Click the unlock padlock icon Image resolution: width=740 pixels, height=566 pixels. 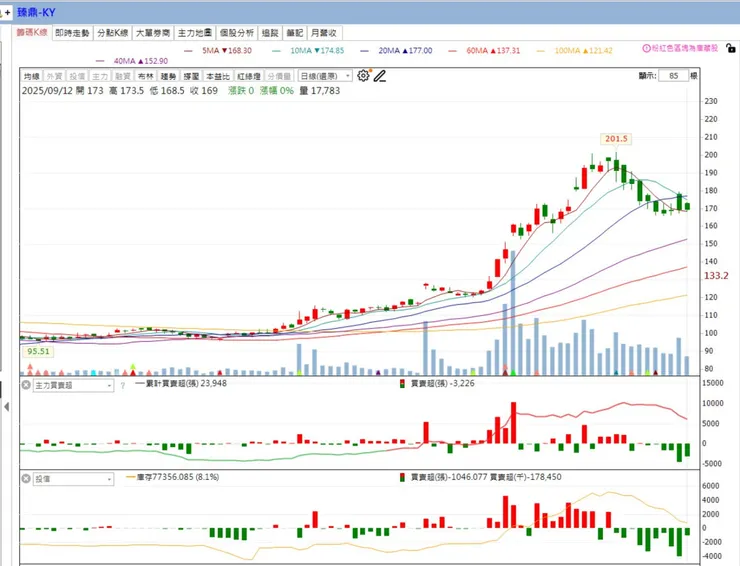click(x=731, y=48)
